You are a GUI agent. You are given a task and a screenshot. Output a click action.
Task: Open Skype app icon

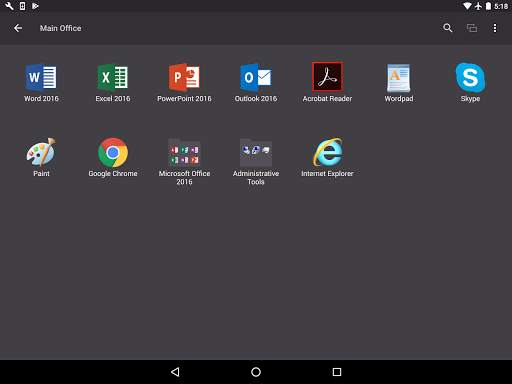point(470,77)
